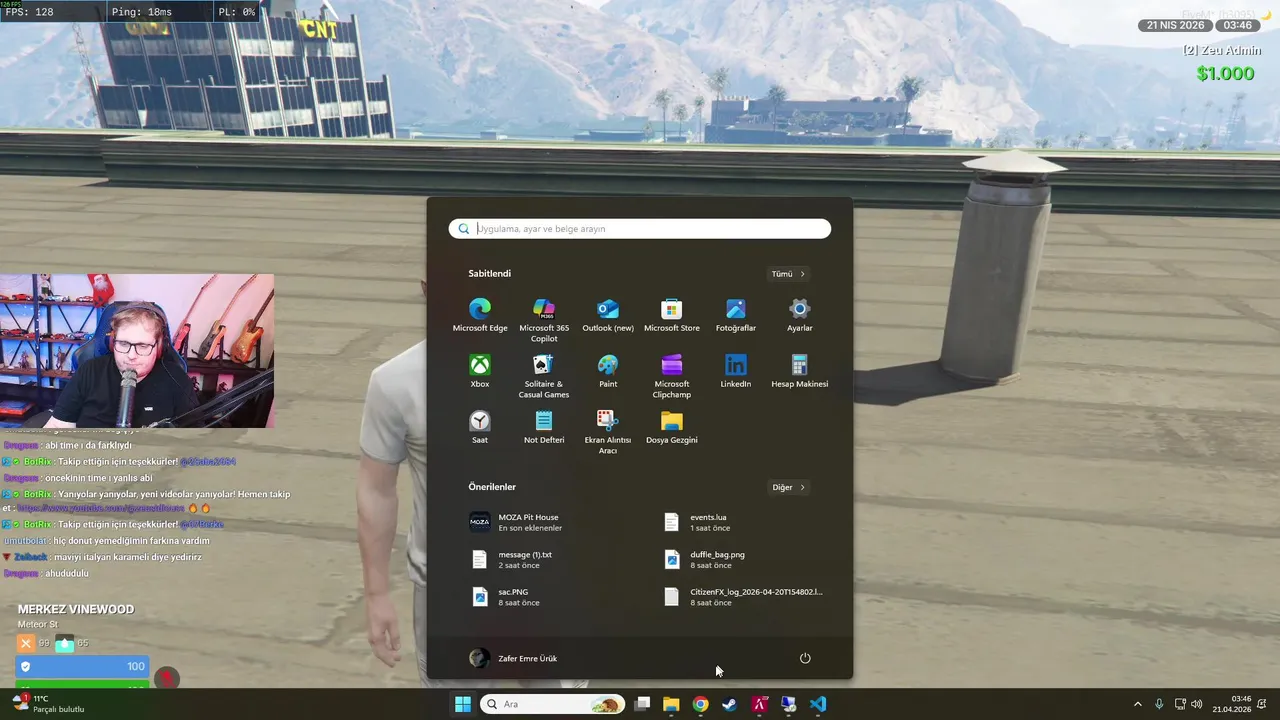
Task: Open Outlook (new) app
Action: point(608,315)
